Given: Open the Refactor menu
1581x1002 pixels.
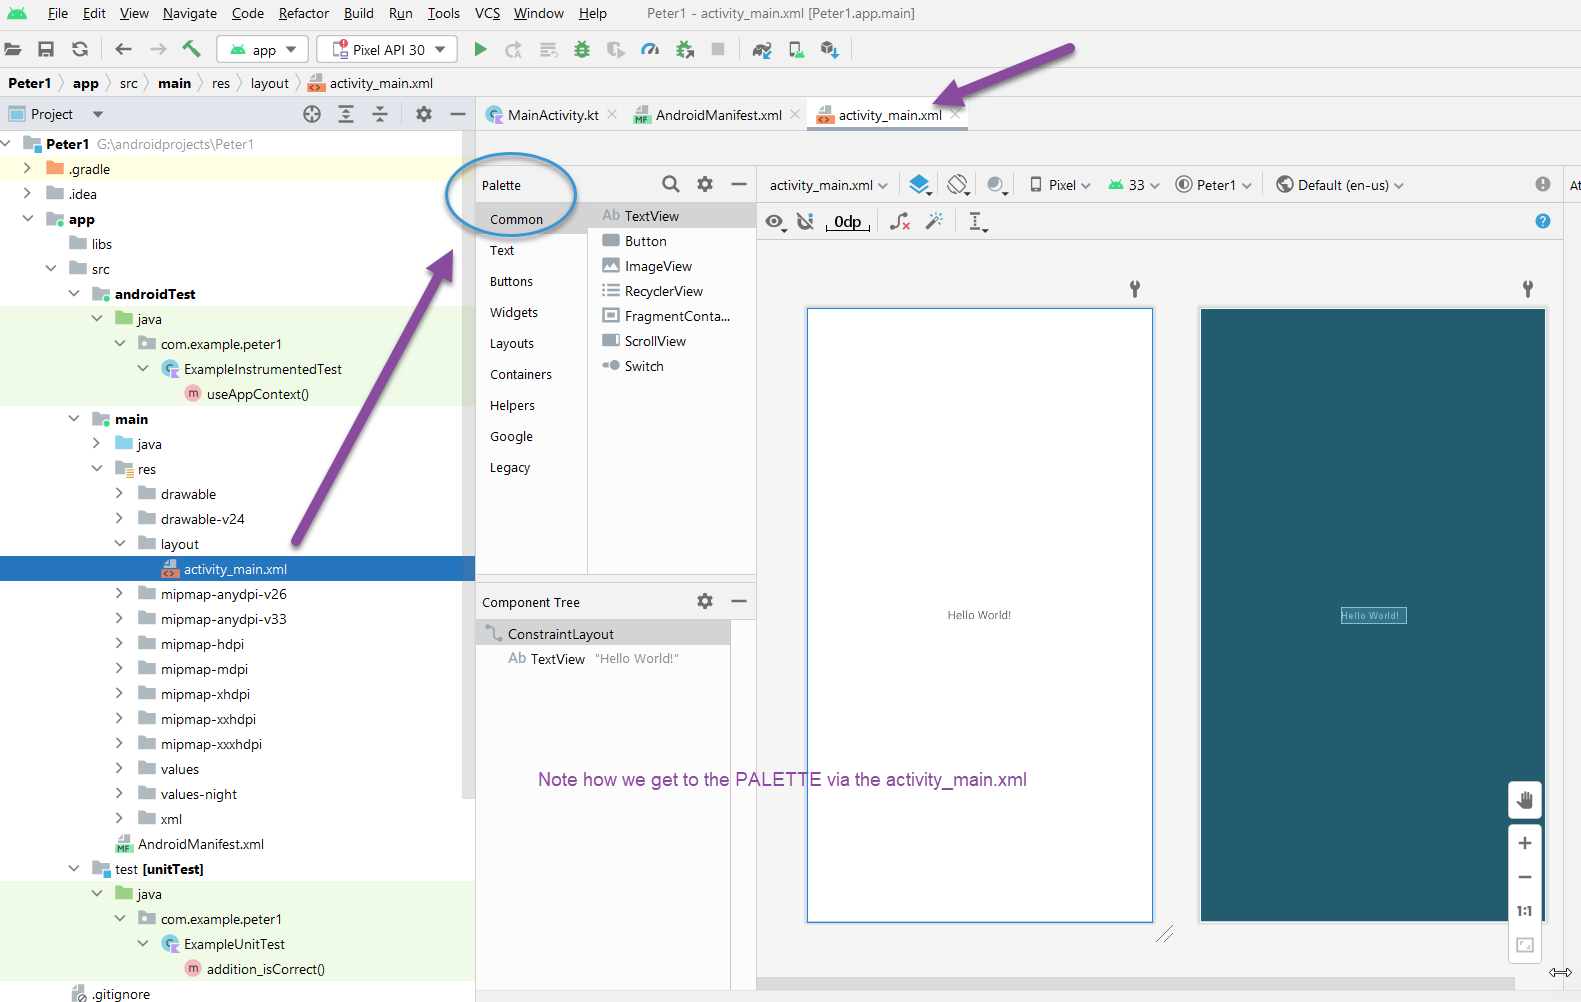Looking at the screenshot, I should pos(304,13).
